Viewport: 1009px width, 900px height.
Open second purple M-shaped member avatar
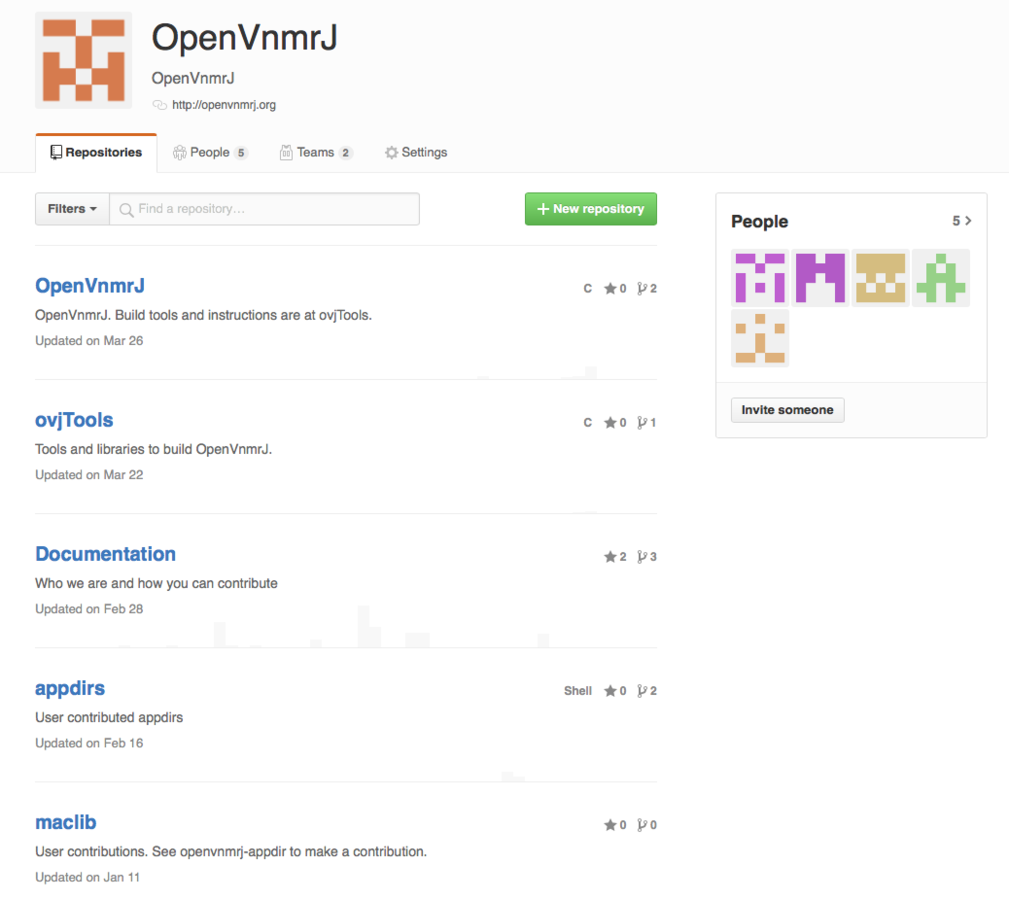pyautogui.click(x=820, y=278)
